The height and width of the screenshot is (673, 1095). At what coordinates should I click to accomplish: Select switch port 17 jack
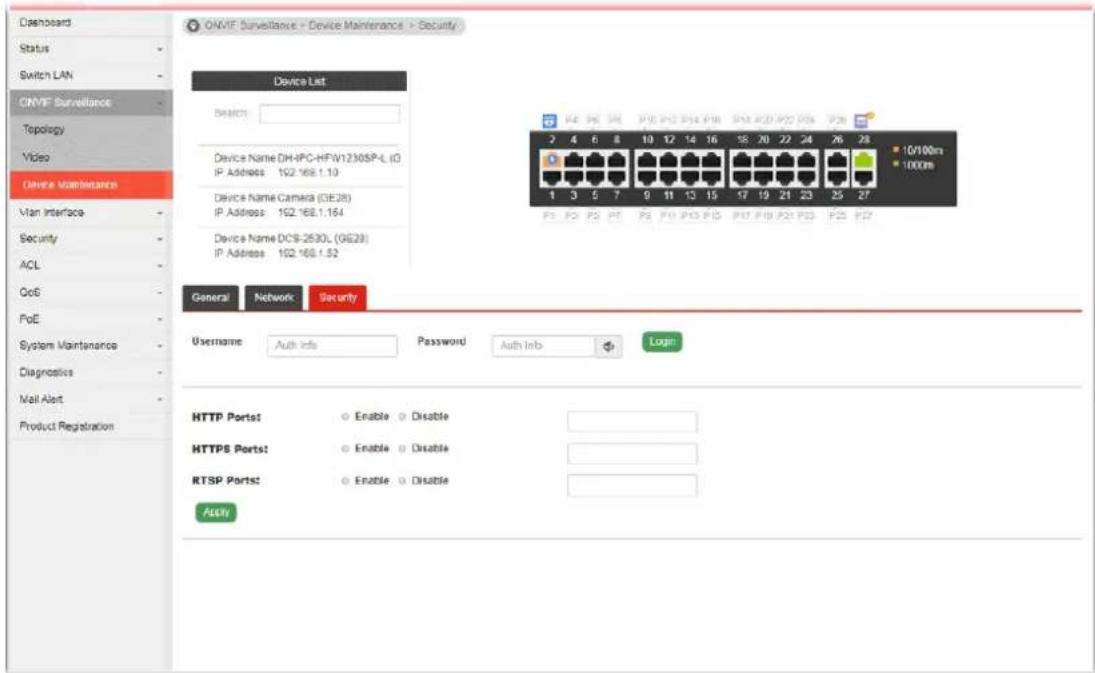pos(742,178)
